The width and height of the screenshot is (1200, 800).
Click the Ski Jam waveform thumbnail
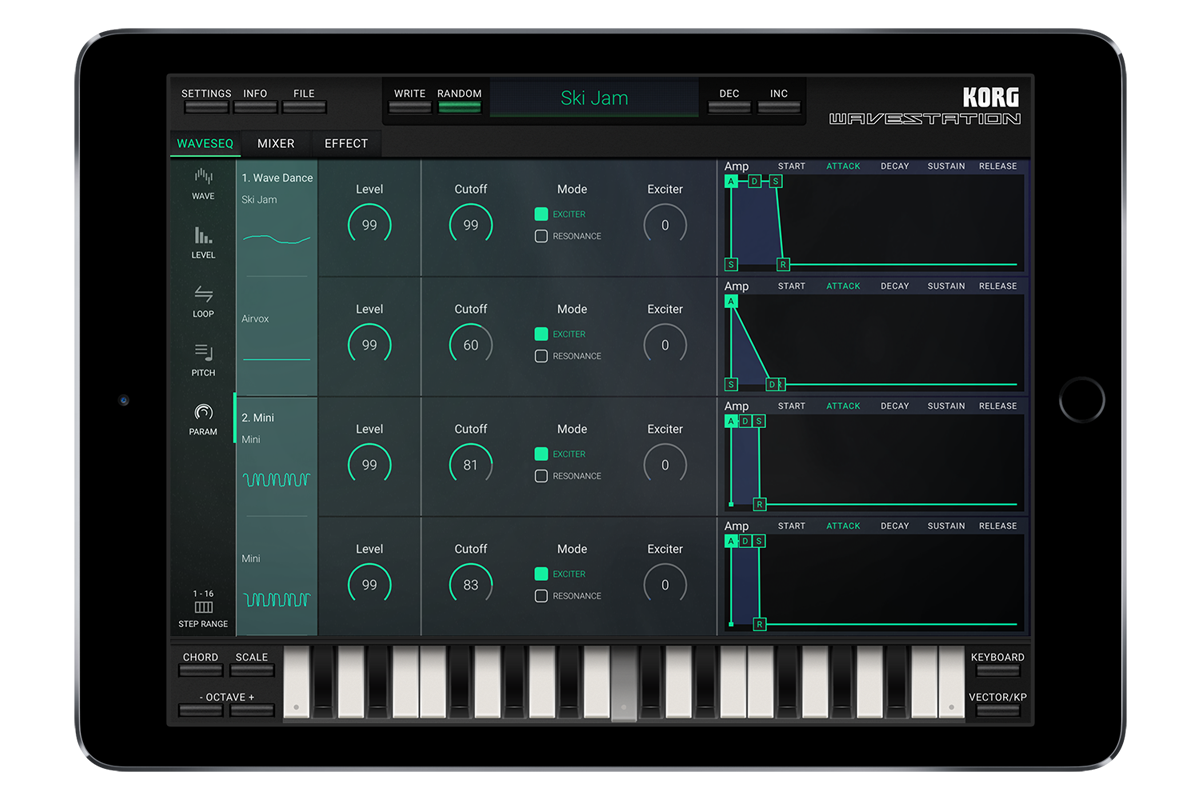pos(276,238)
